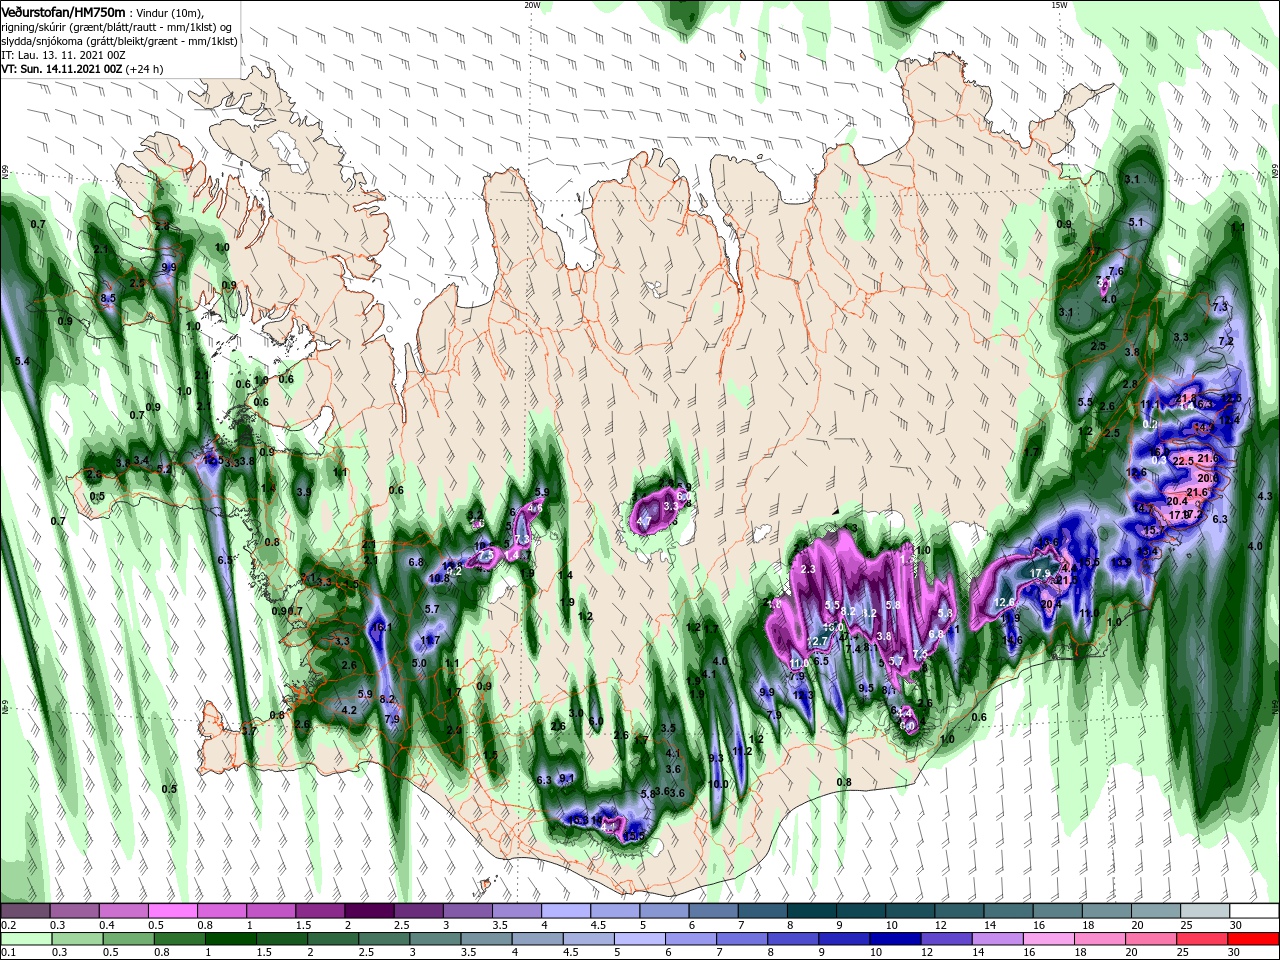Pick the pale green 0.1 rain legend swatch
This screenshot has width=1280, height=960.
click(26, 939)
